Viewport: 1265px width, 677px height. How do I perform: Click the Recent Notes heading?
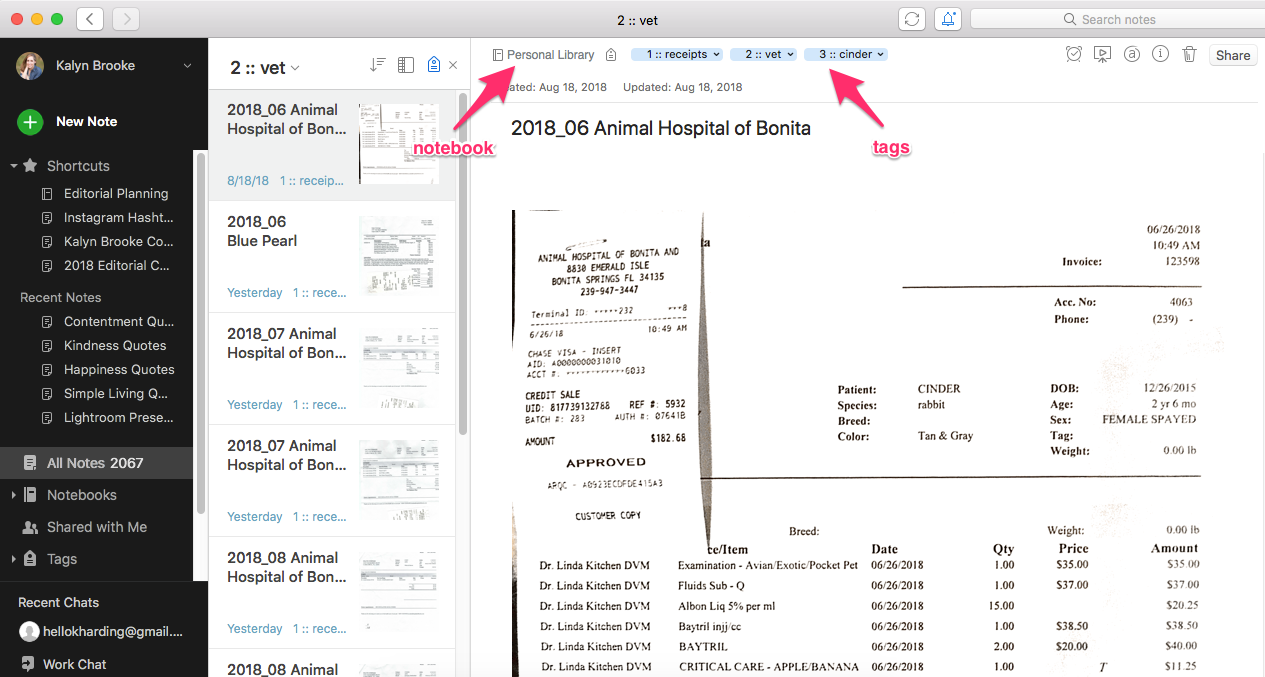(x=60, y=298)
